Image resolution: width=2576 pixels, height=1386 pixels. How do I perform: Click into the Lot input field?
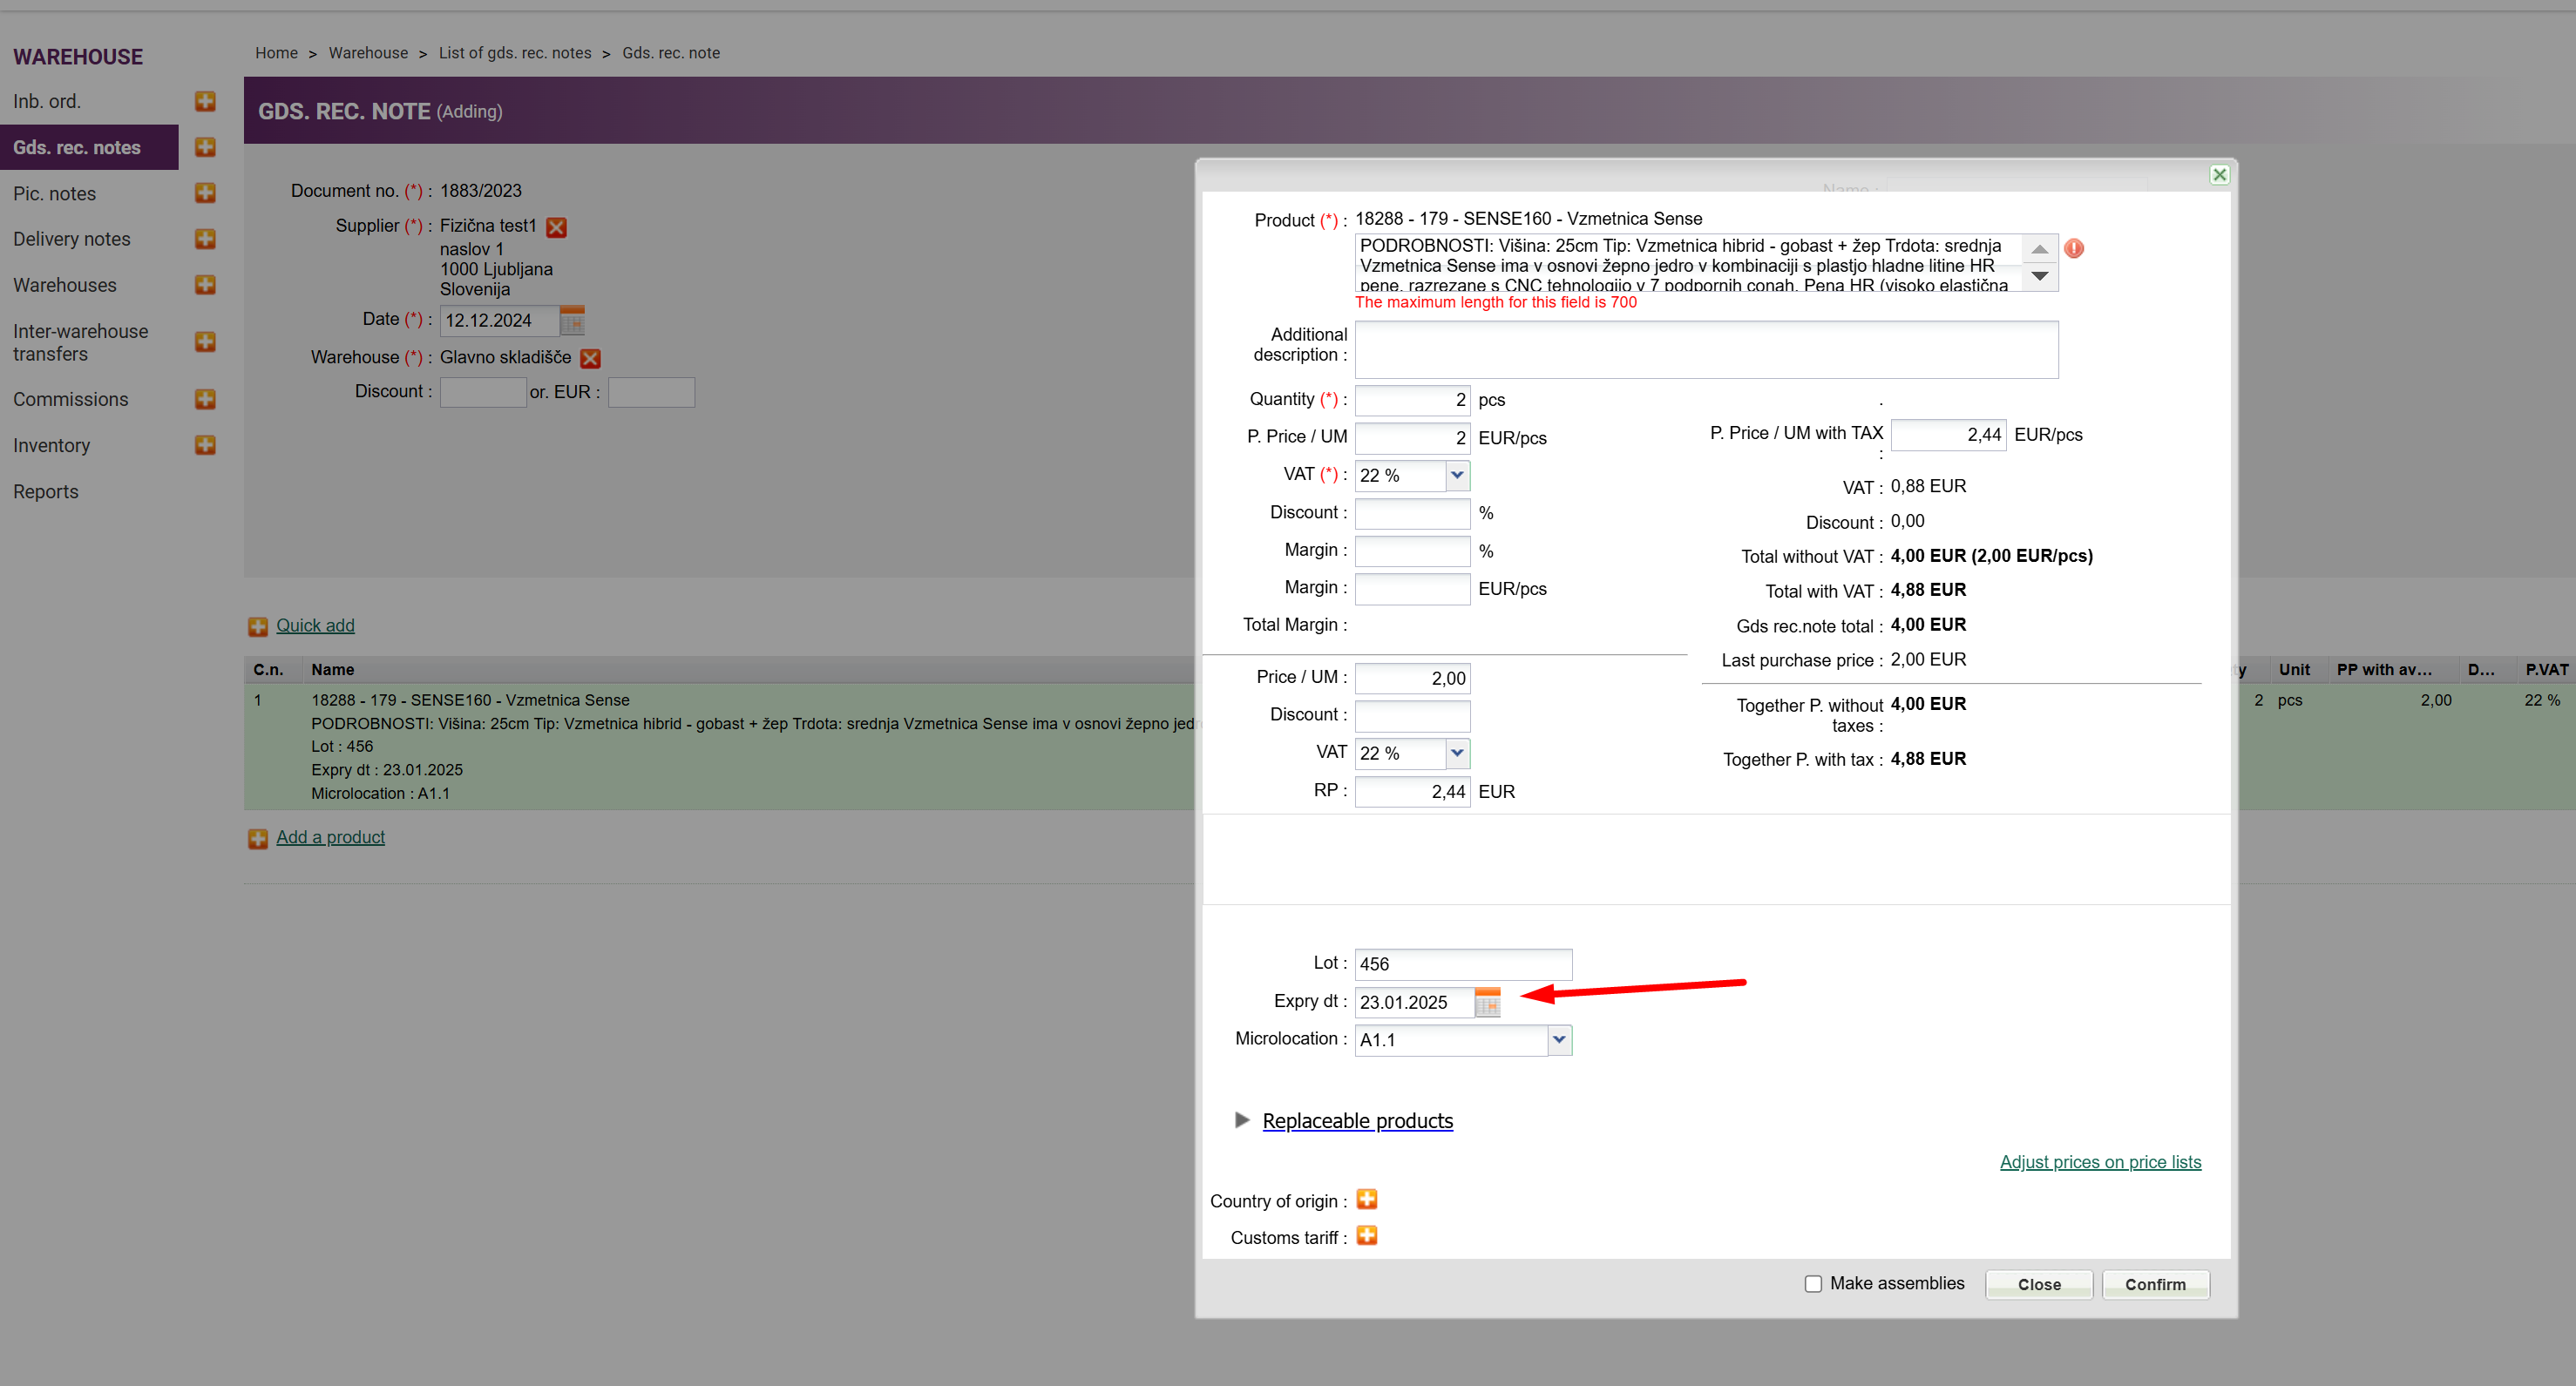[1462, 964]
